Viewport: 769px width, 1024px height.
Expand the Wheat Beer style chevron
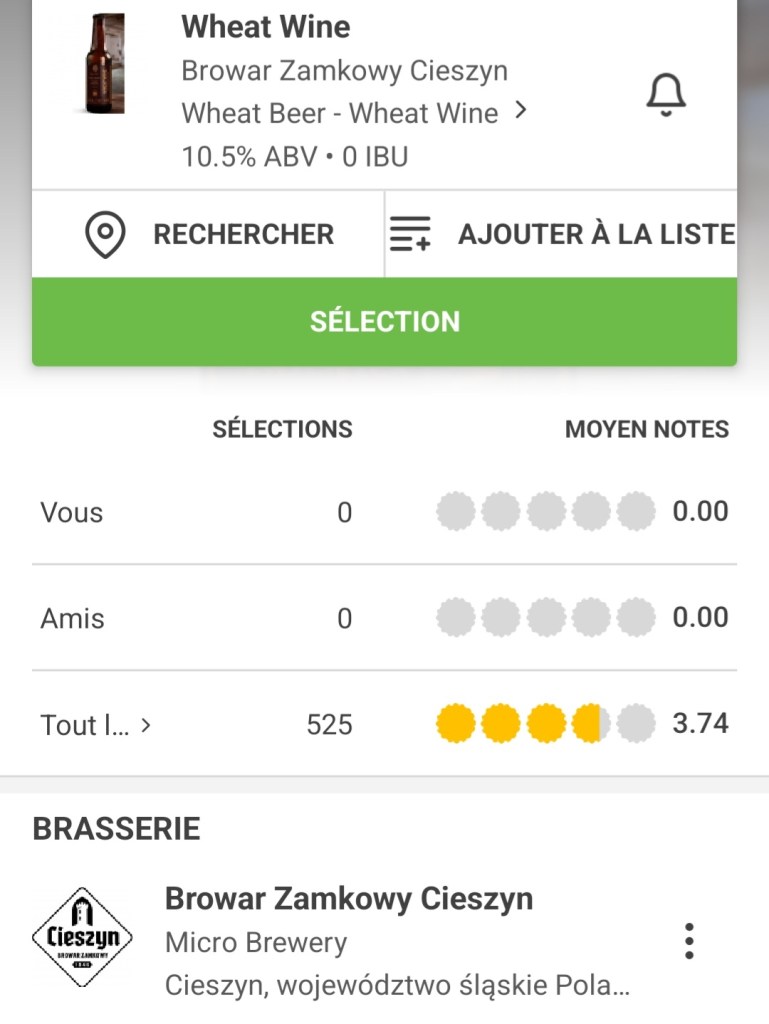[x=520, y=111]
